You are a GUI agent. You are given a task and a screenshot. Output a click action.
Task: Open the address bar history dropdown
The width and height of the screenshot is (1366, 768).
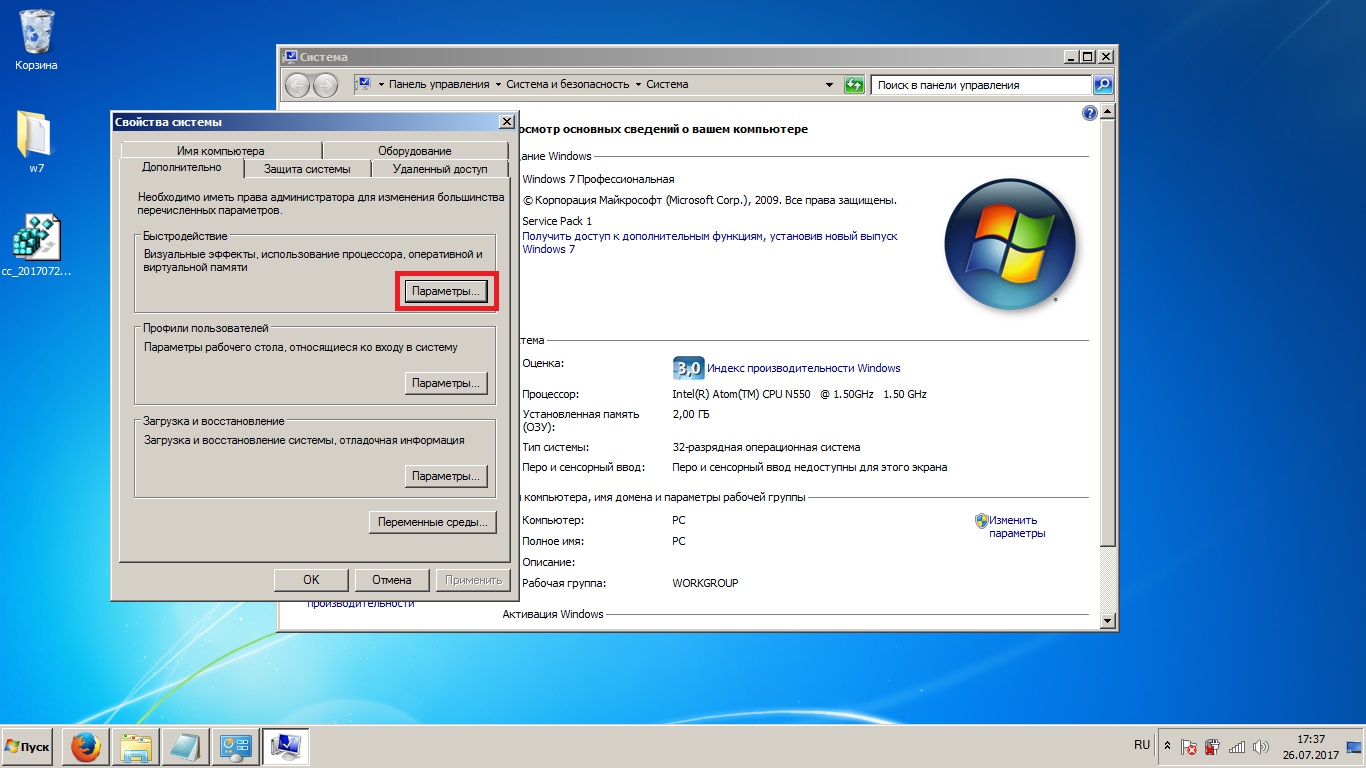829,85
